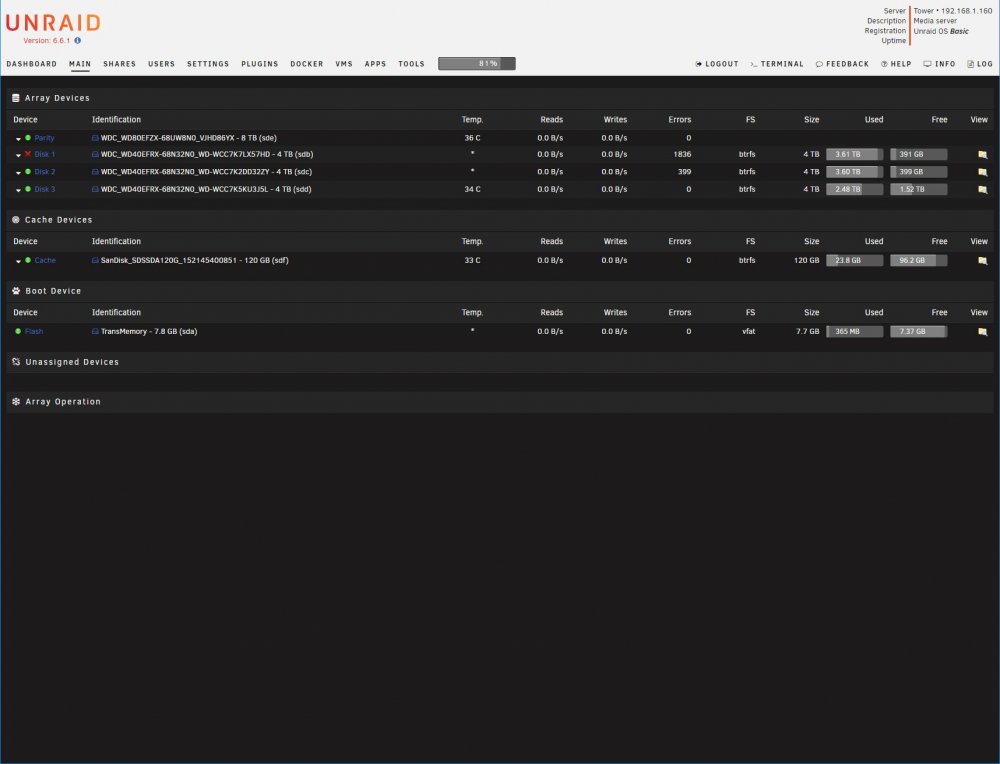Open the Disk 3 device link
Screen dimensions: 1000x764
(x=45, y=189)
